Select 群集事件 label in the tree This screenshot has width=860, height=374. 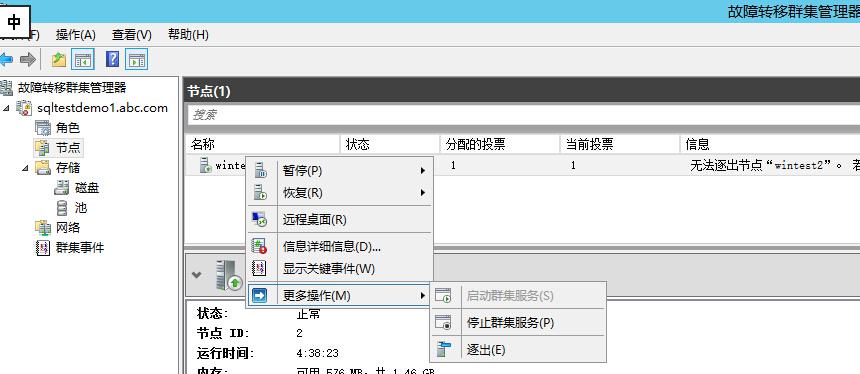80,248
